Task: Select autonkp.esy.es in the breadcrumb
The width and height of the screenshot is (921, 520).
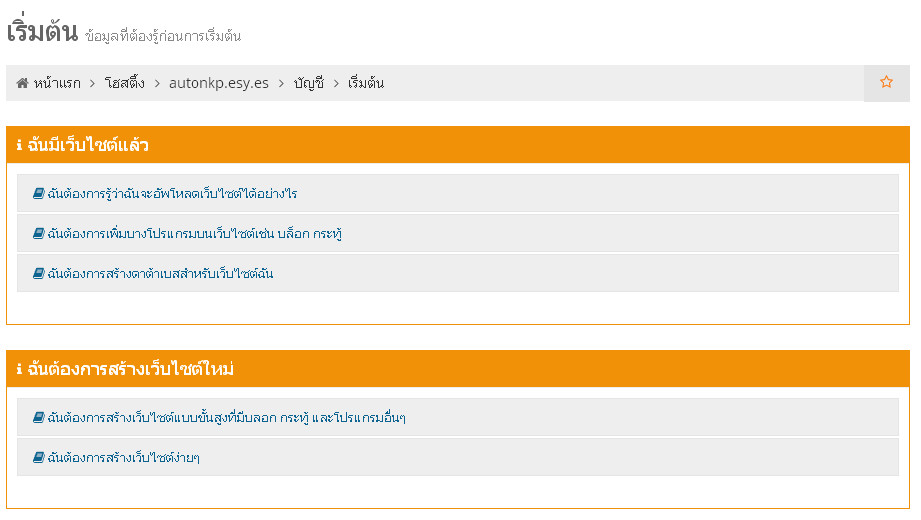Action: [219, 83]
